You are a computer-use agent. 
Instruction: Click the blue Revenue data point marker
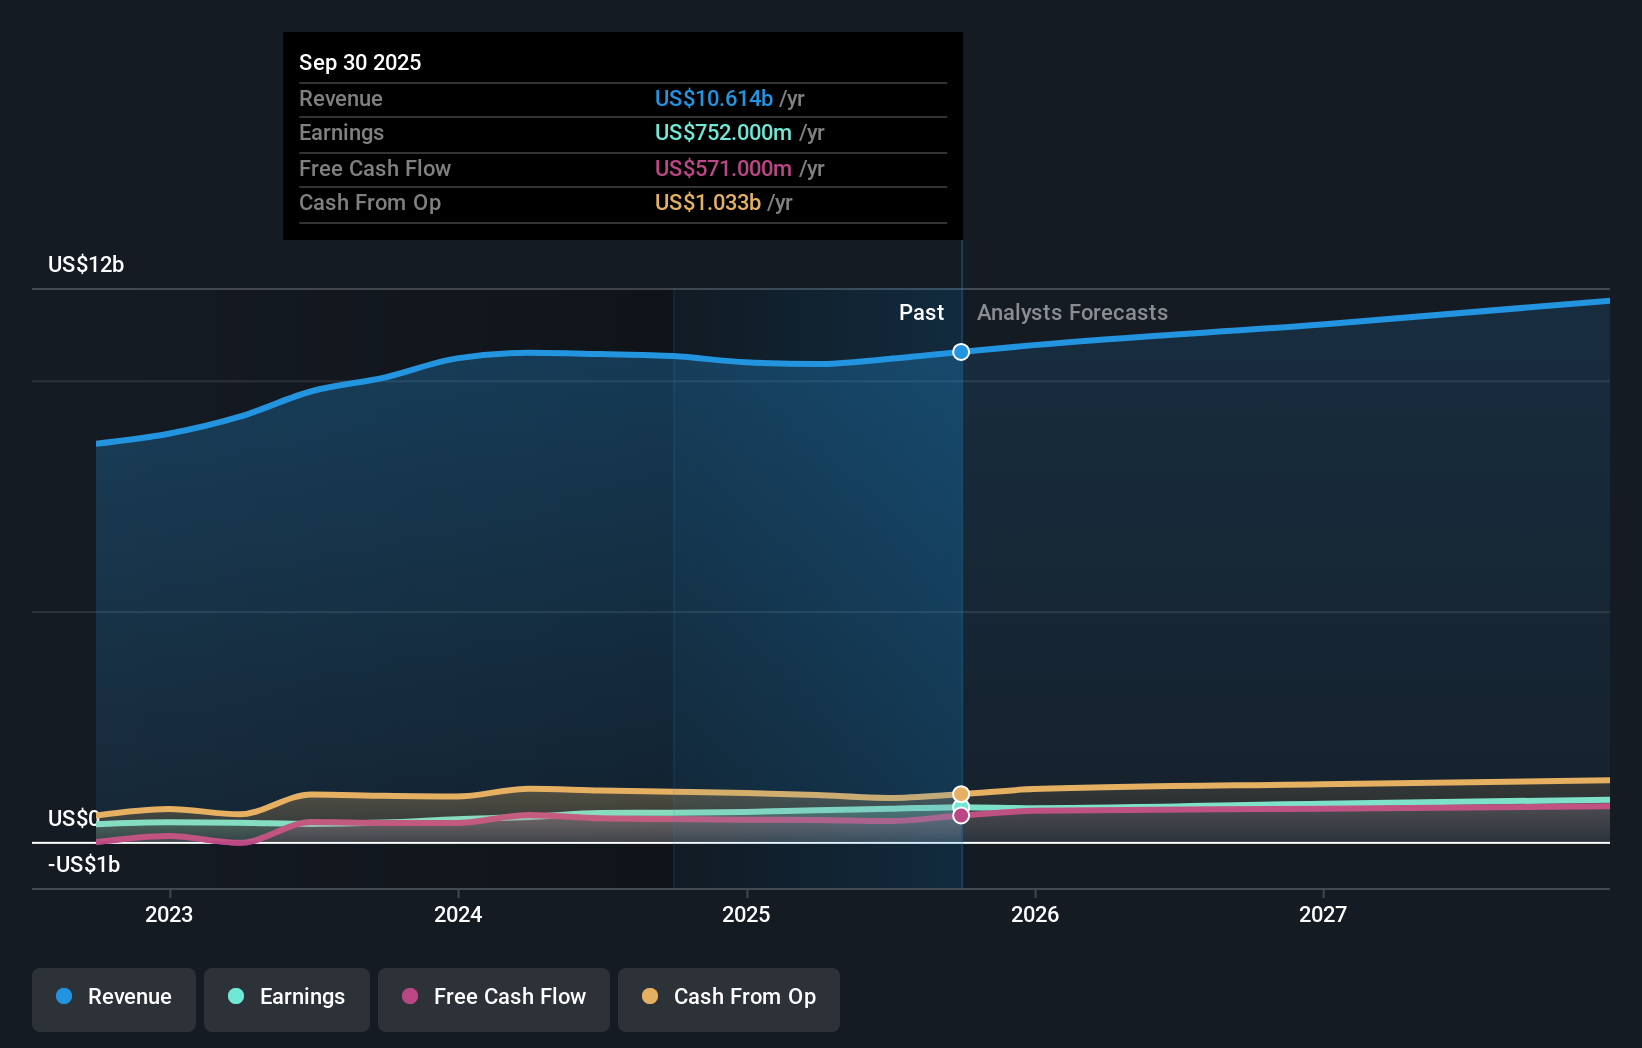click(961, 352)
